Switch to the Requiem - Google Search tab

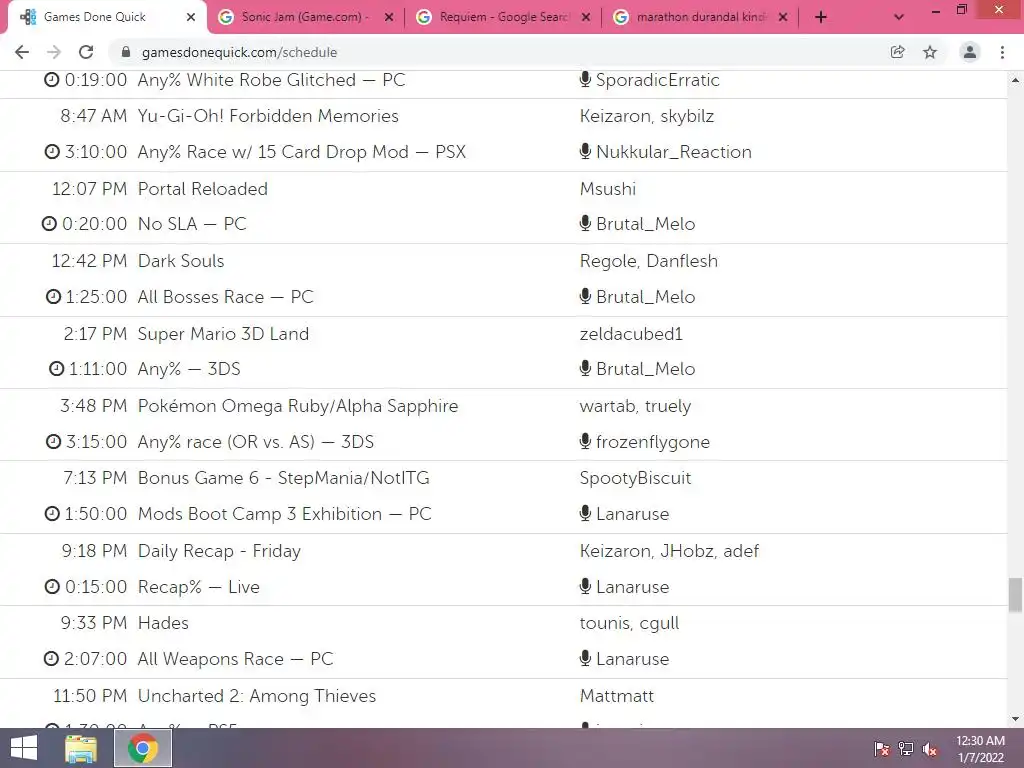click(502, 18)
